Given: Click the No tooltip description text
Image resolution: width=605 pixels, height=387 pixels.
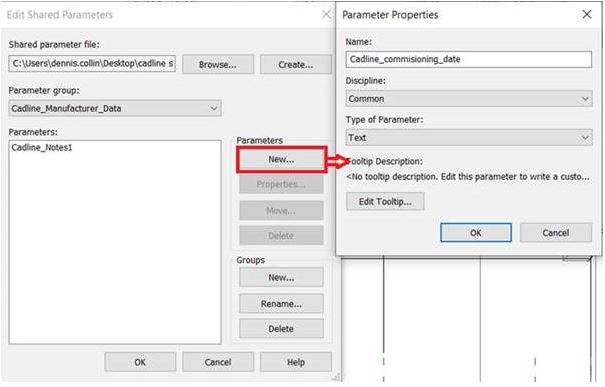Looking at the screenshot, I should [468, 177].
